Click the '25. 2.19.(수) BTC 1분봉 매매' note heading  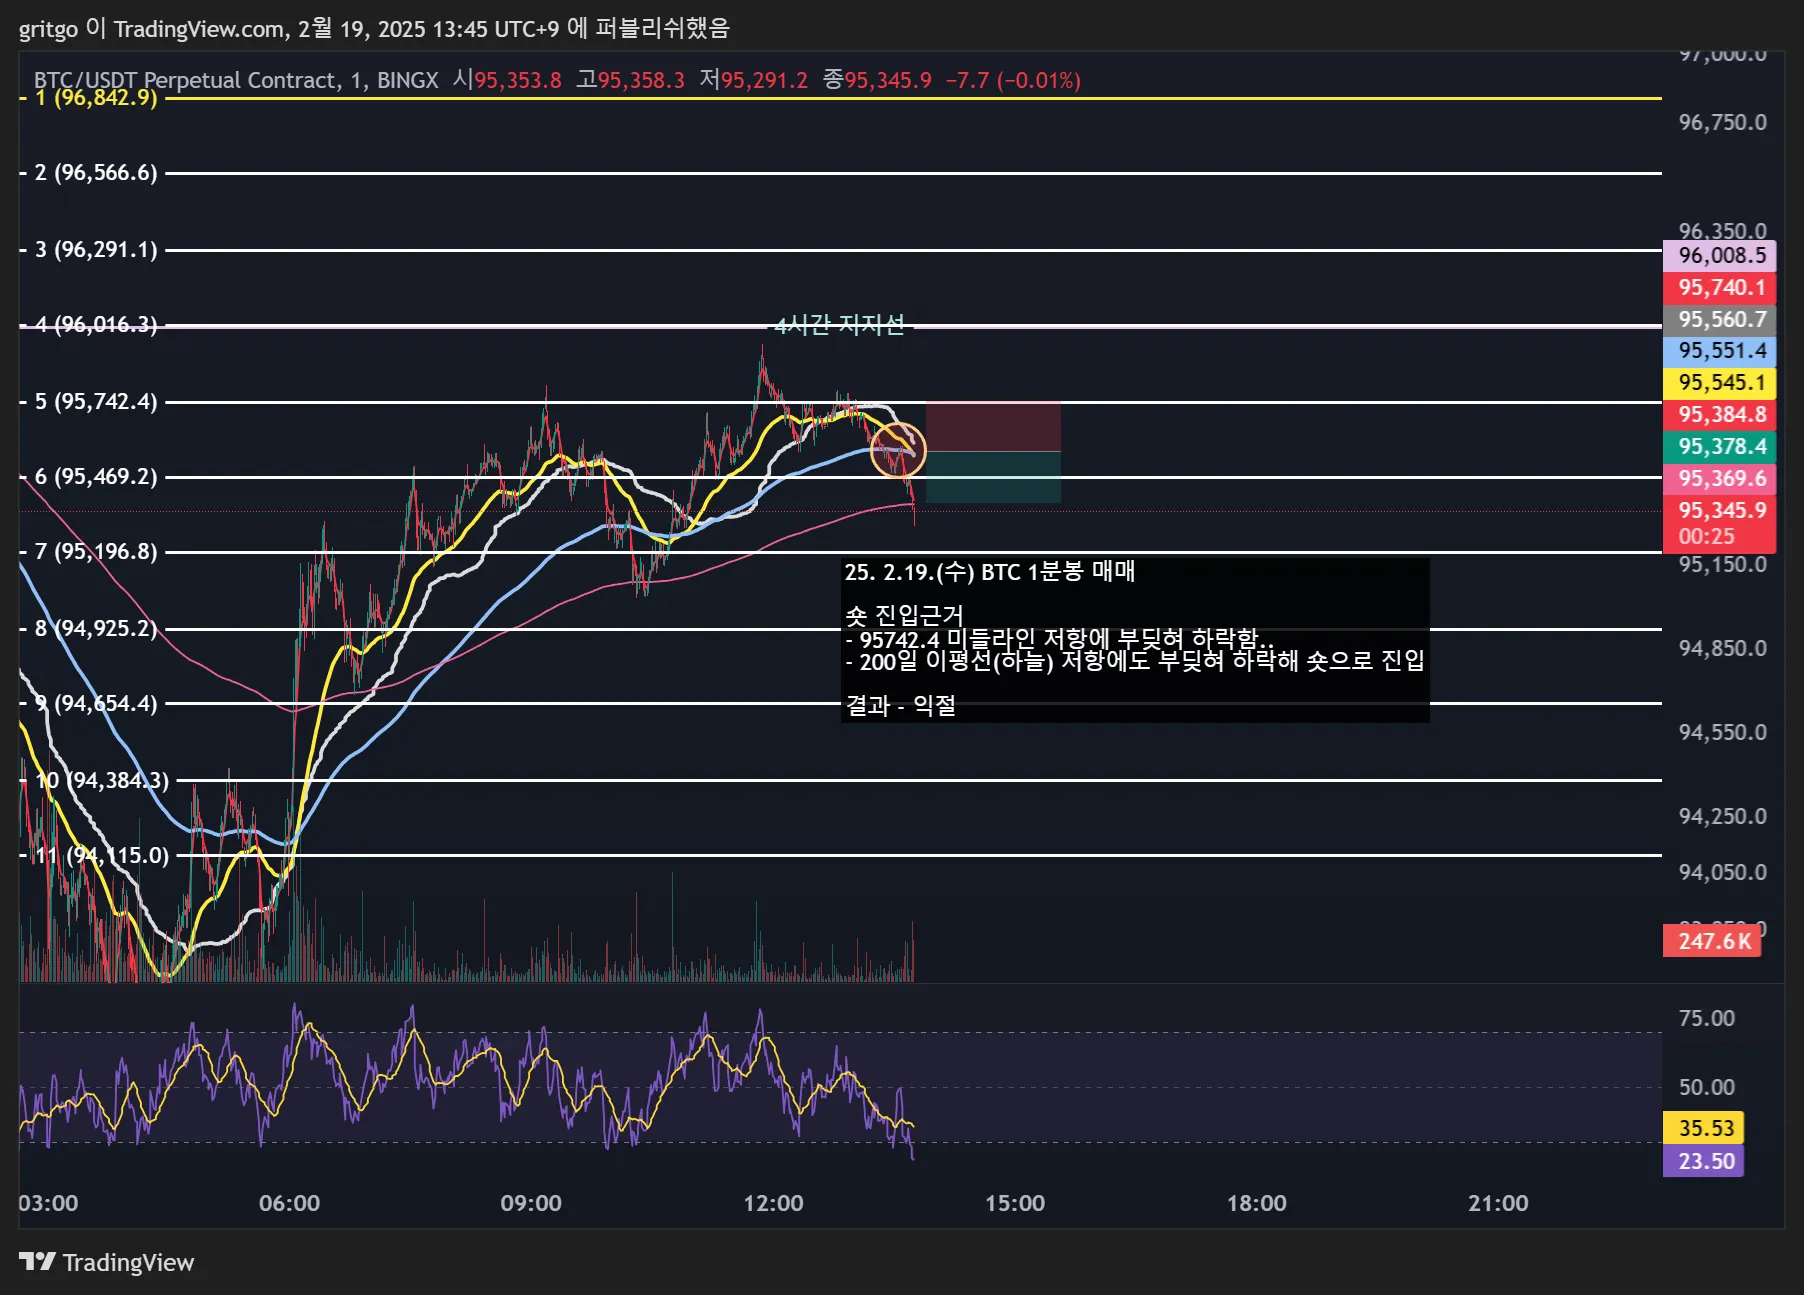coord(990,572)
